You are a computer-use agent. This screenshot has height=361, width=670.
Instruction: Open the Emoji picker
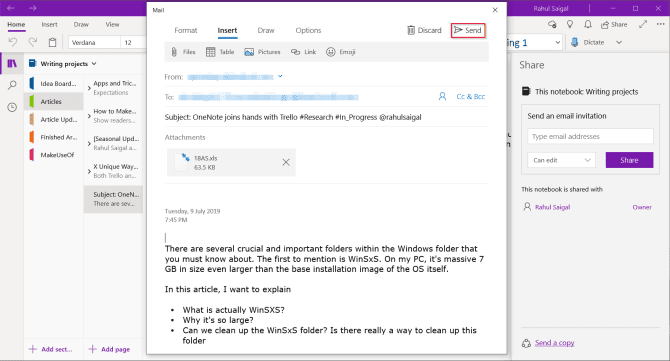(341, 52)
